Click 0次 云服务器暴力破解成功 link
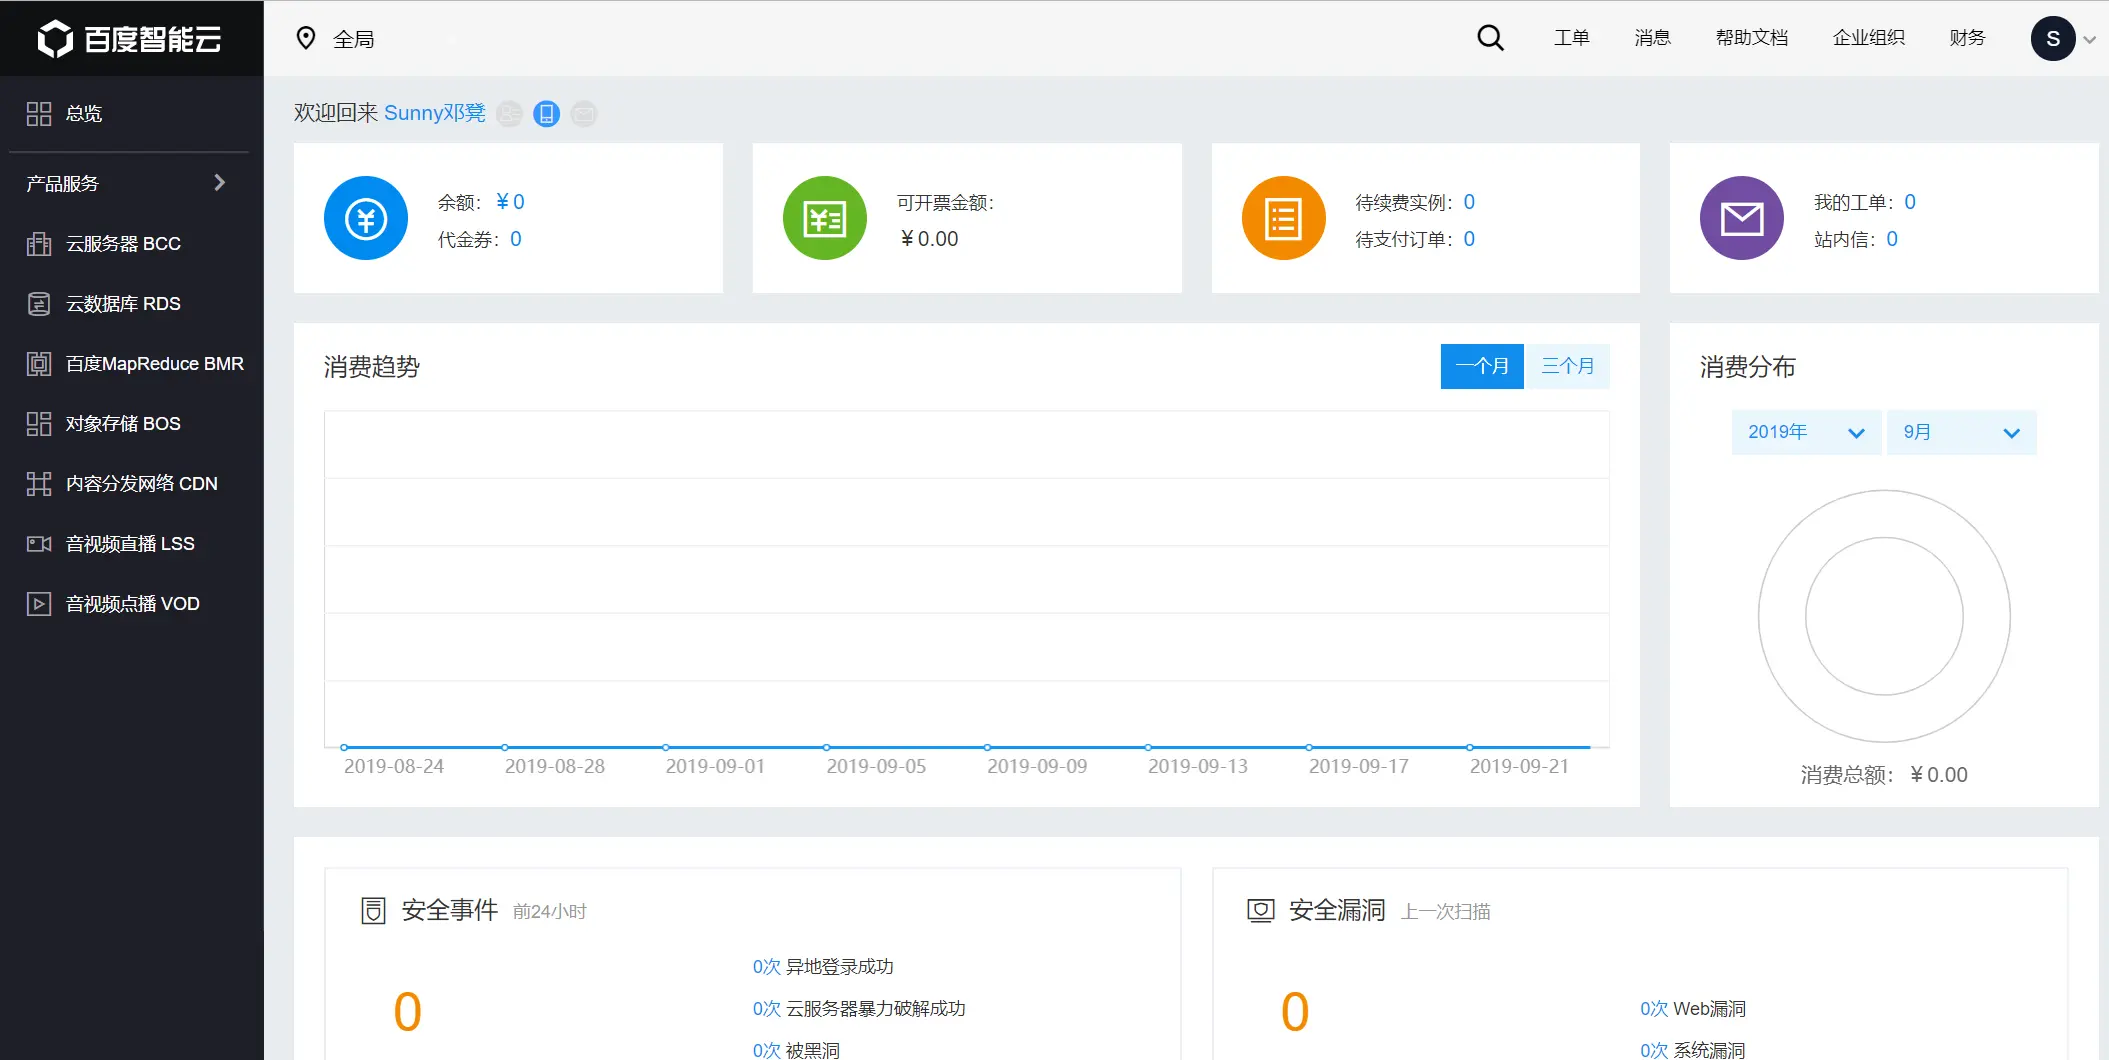The height and width of the screenshot is (1060, 2109). click(x=859, y=1009)
